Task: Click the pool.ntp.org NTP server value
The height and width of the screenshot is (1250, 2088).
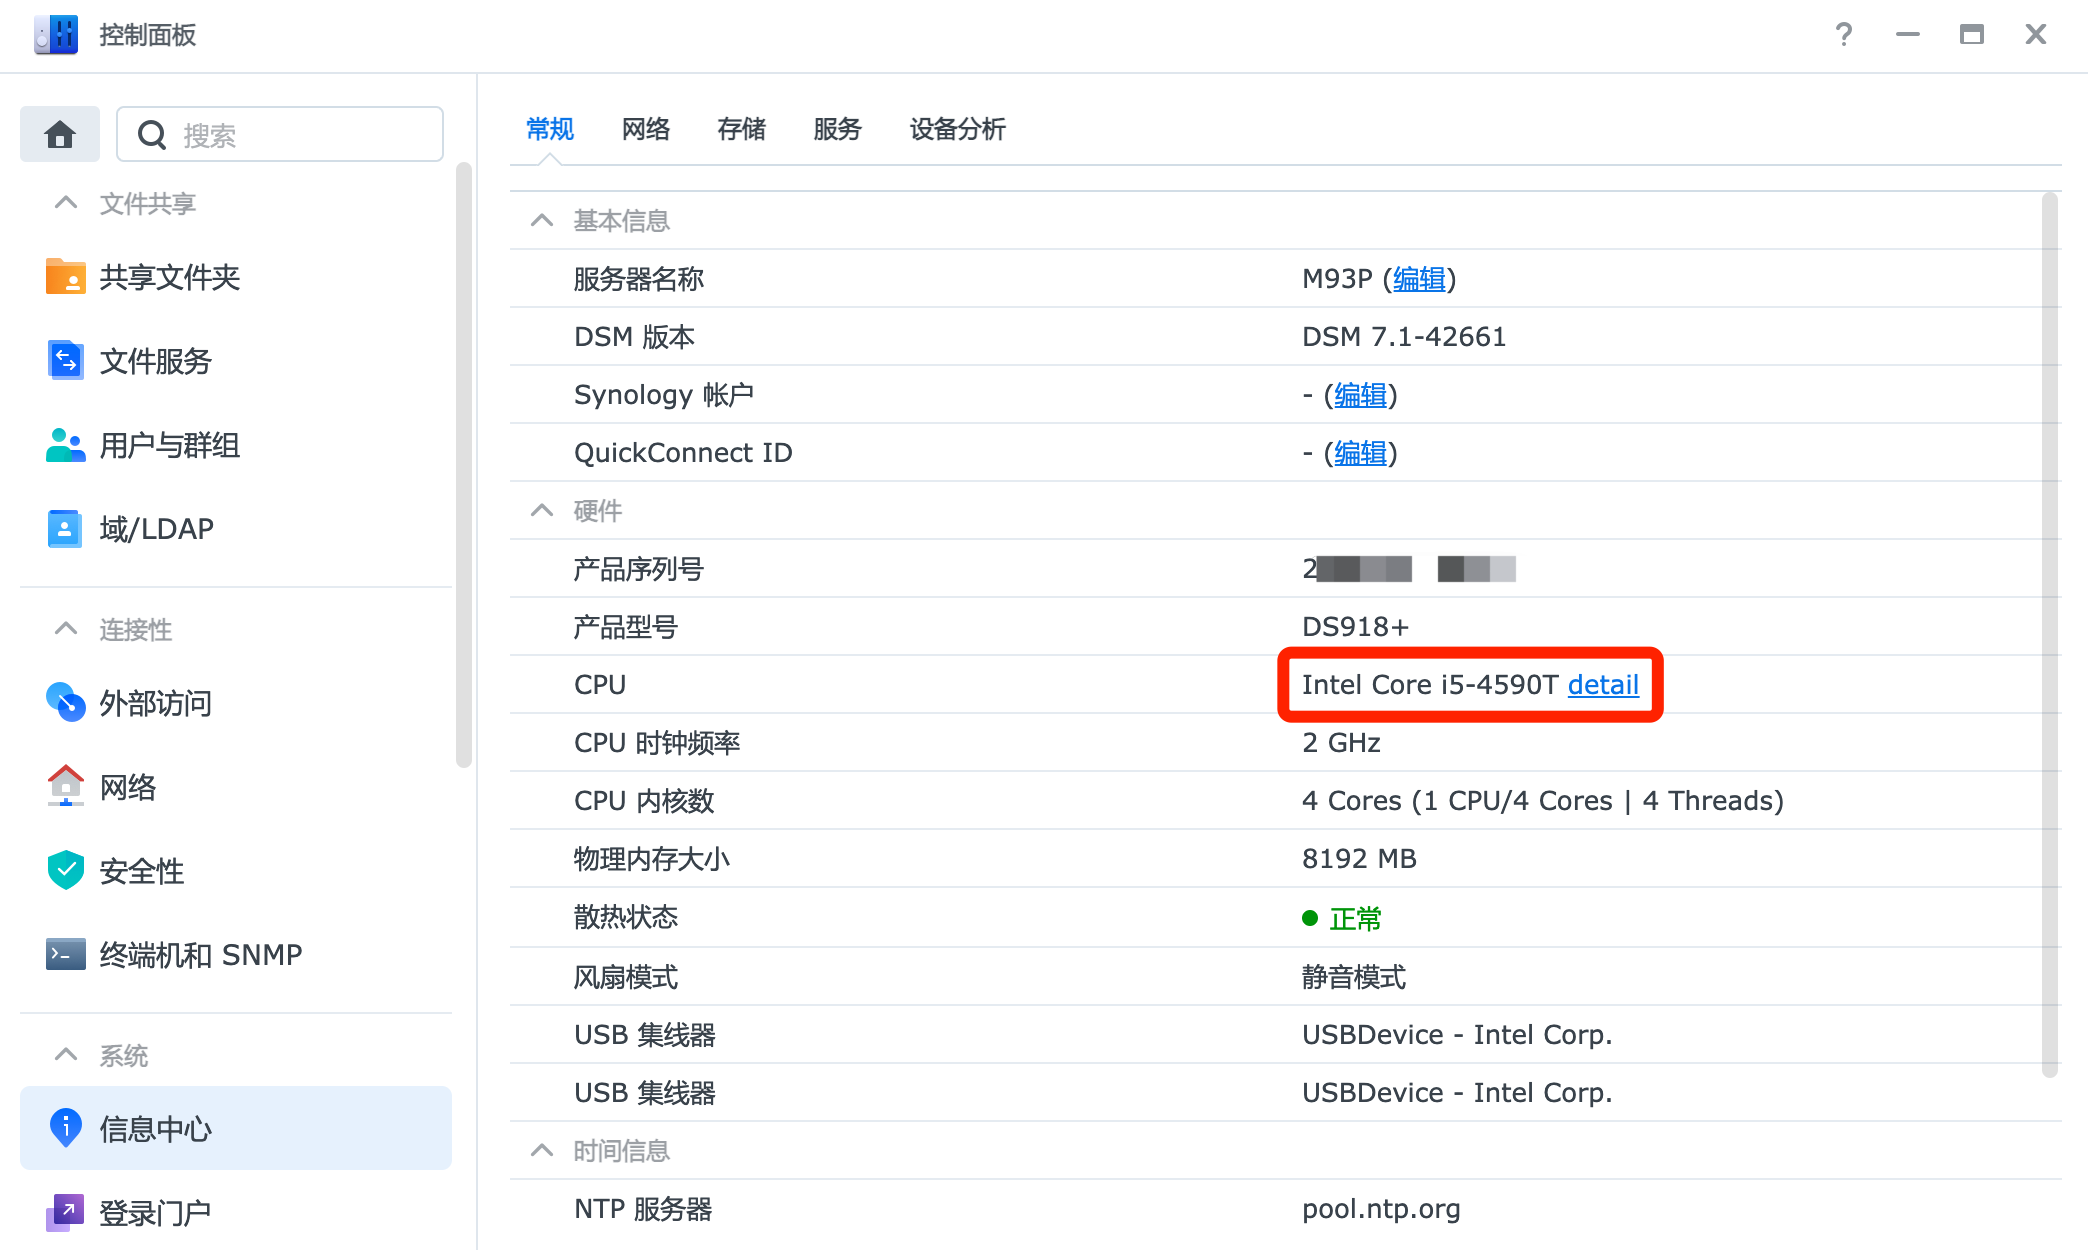Action: 1381,1209
